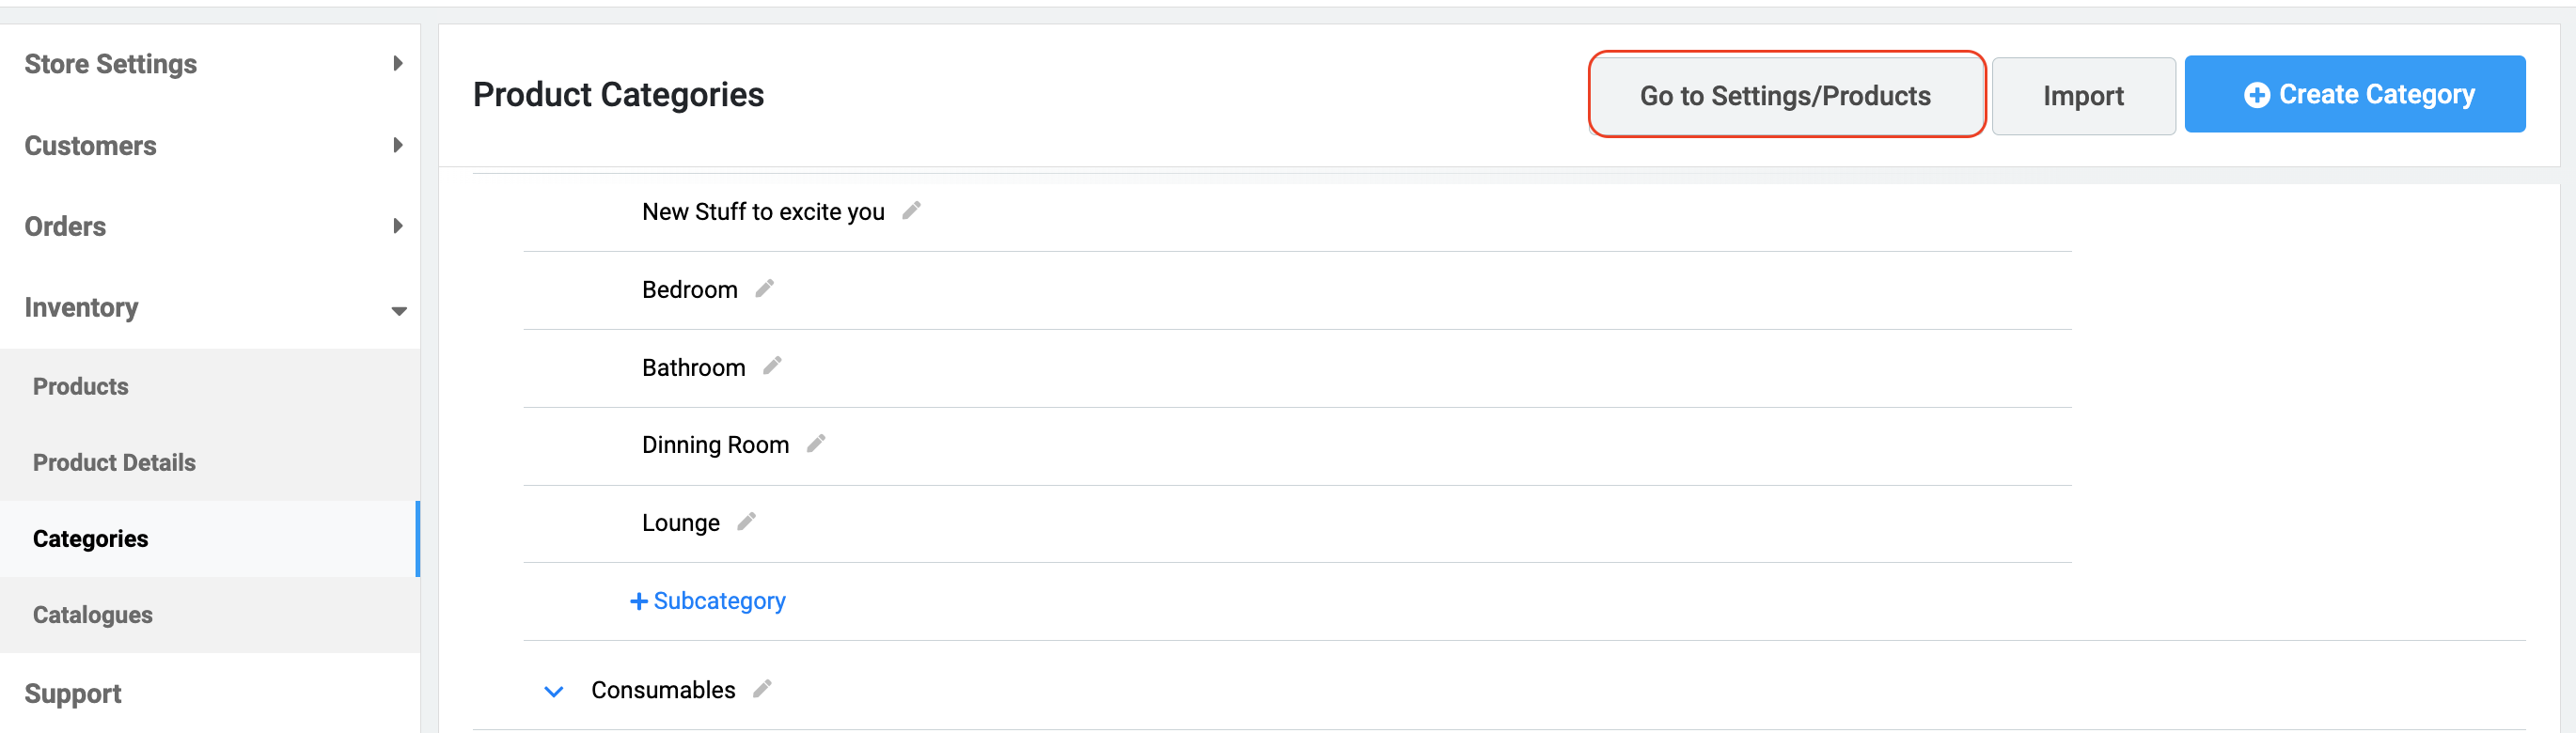Expand the Orders sidebar section
This screenshot has width=2576, height=733.
pyautogui.click(x=398, y=226)
